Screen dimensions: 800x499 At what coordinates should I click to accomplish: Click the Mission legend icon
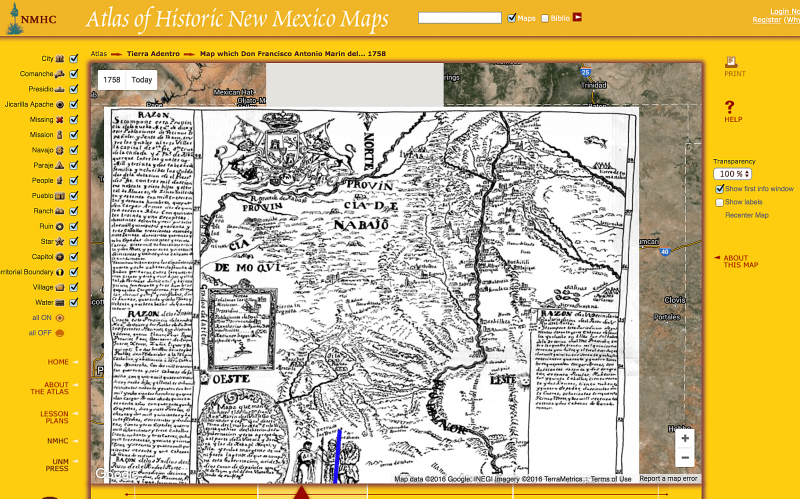pos(60,135)
